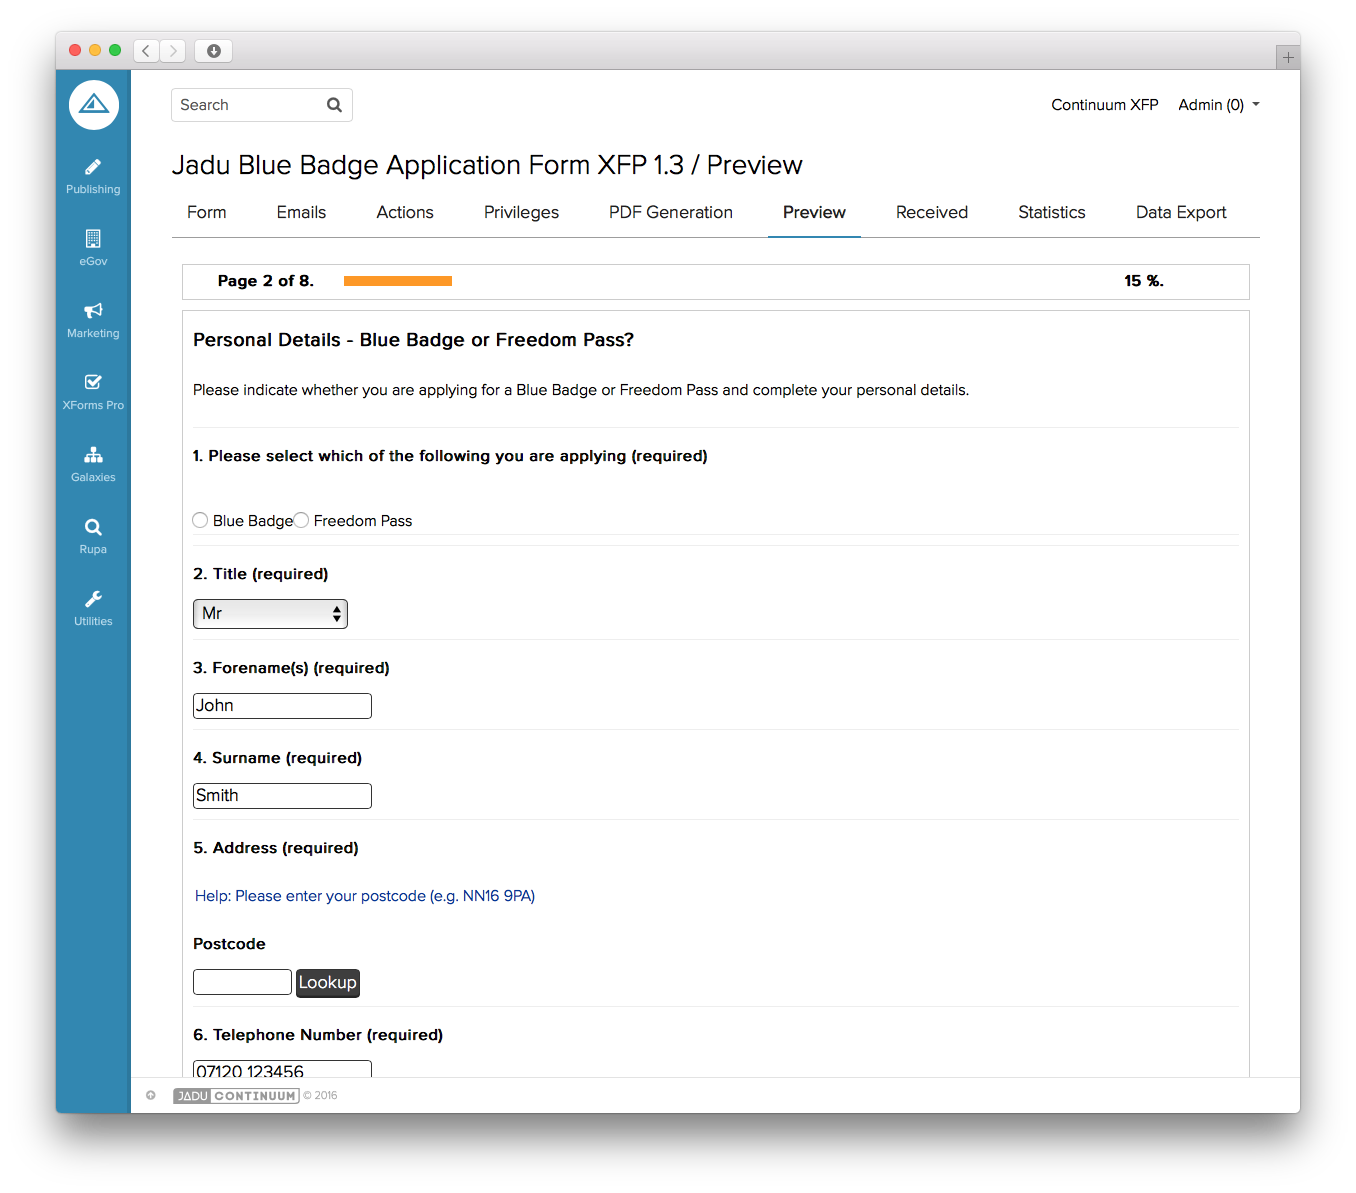
Task: Open the Rupa search icon
Action: tap(93, 527)
